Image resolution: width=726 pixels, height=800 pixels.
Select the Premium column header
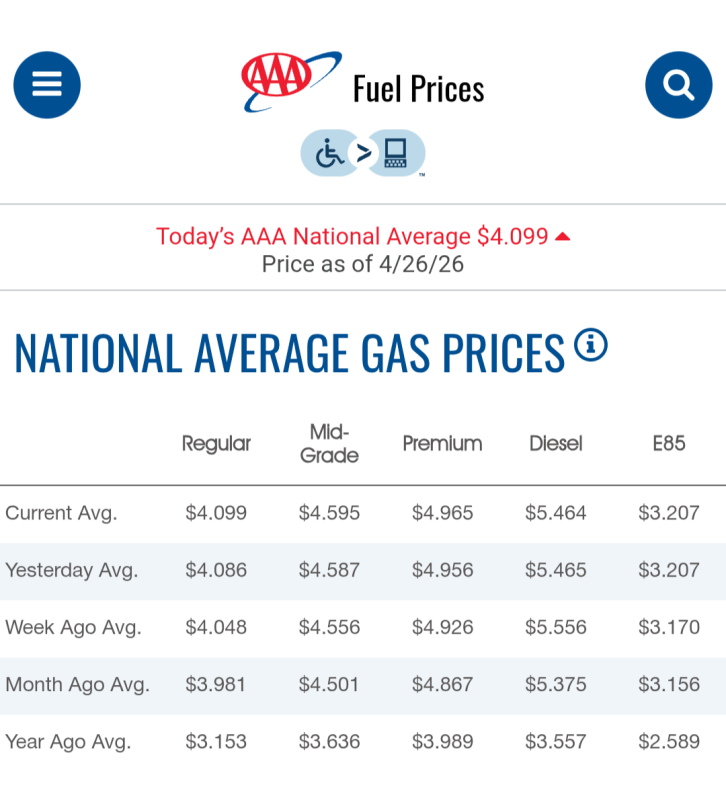[x=442, y=443]
